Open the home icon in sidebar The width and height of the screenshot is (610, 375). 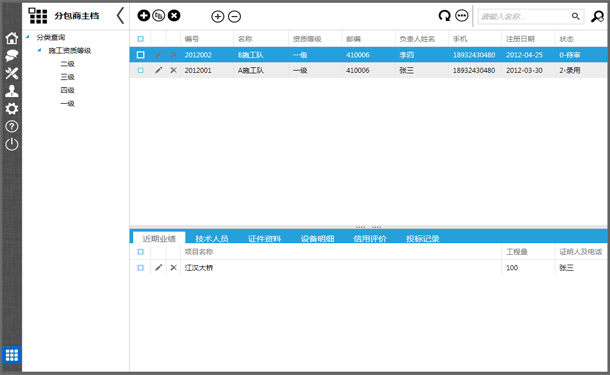point(12,38)
